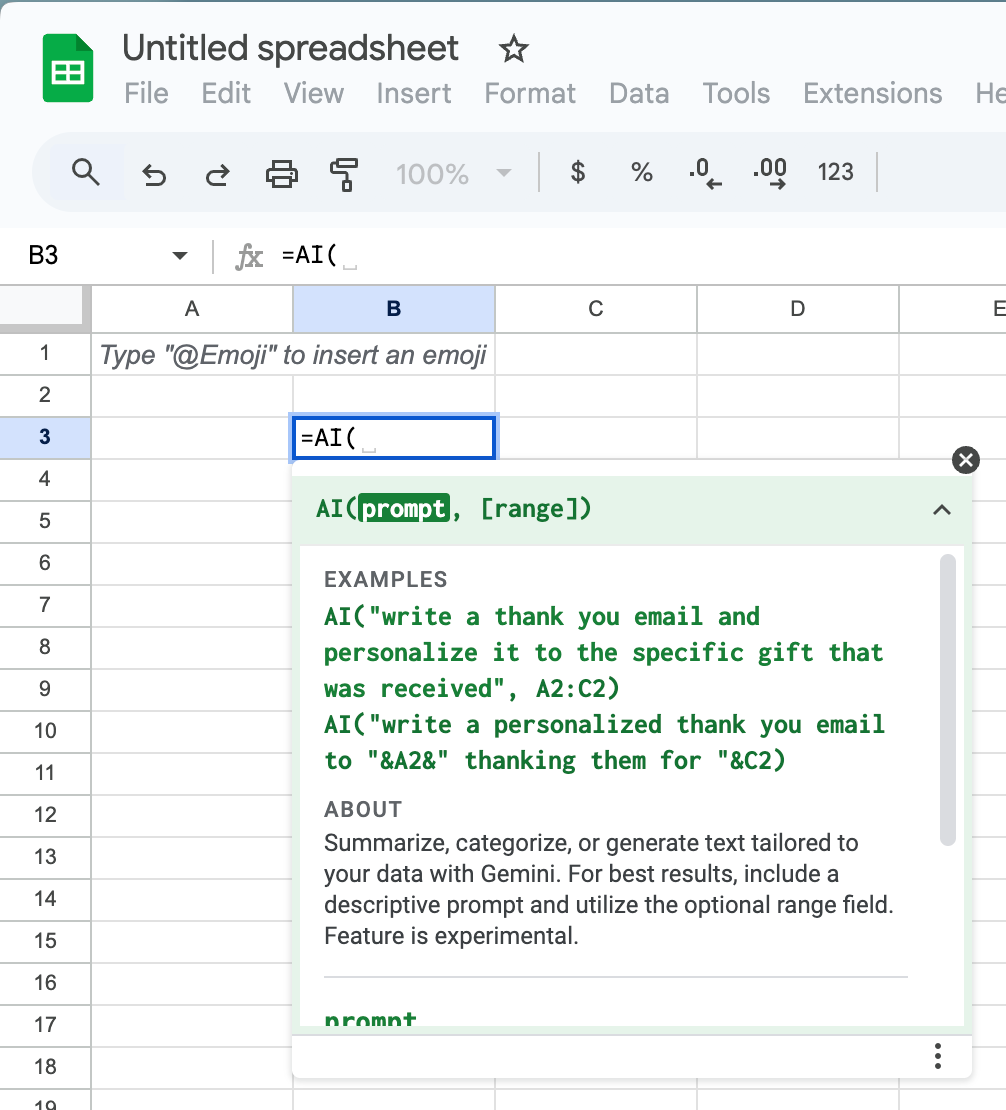Open the Extensions menu

click(x=872, y=93)
